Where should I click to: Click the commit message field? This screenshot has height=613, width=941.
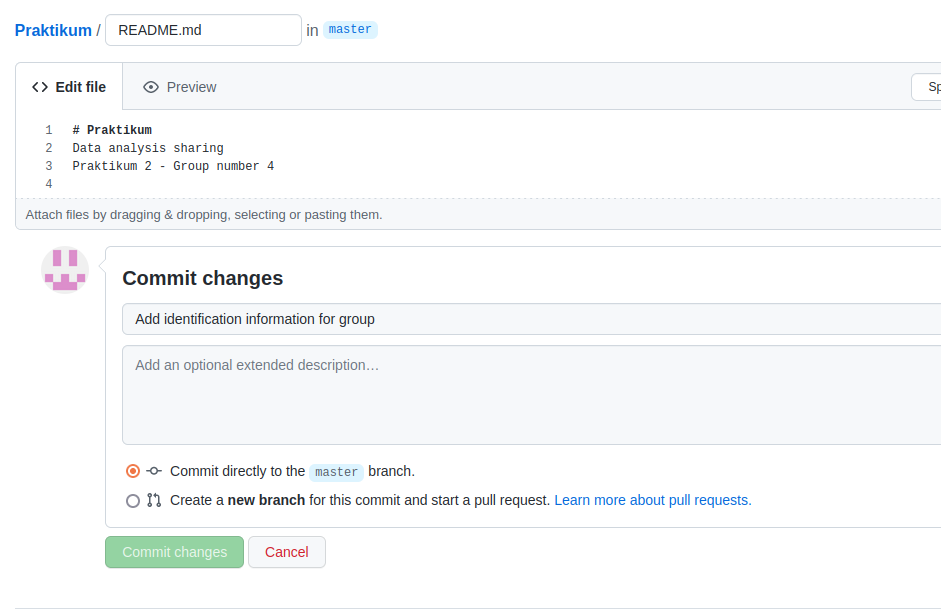point(532,319)
